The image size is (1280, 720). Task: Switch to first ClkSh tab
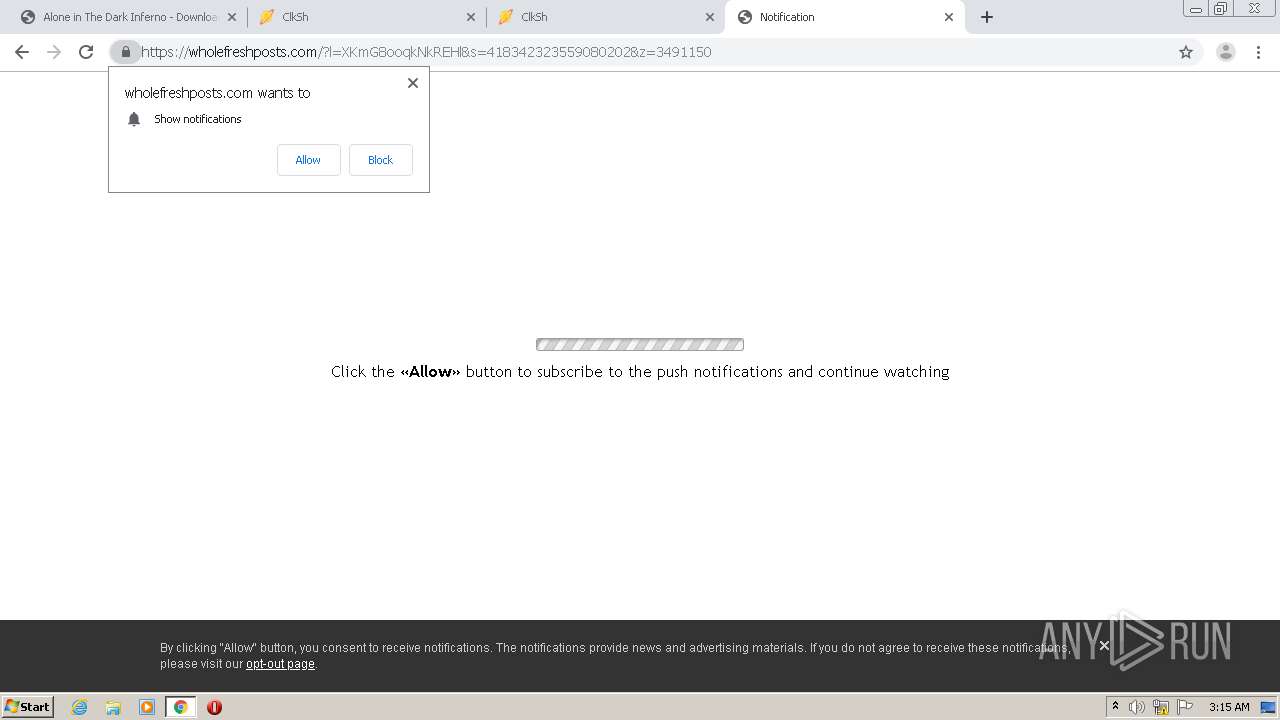click(366, 17)
